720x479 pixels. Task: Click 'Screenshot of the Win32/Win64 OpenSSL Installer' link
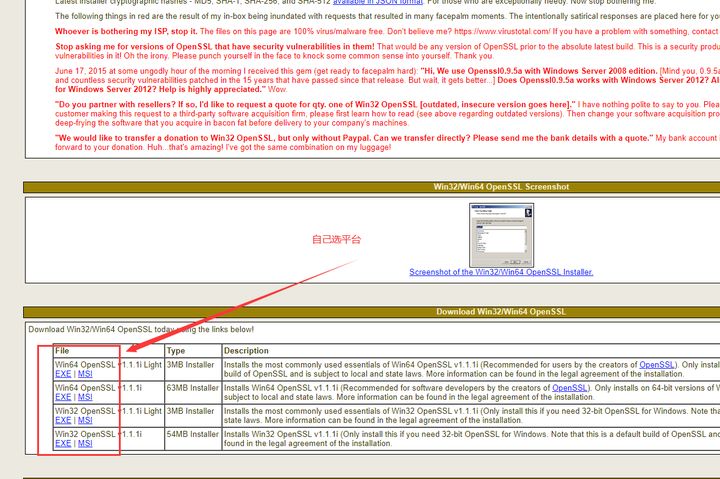click(501, 272)
